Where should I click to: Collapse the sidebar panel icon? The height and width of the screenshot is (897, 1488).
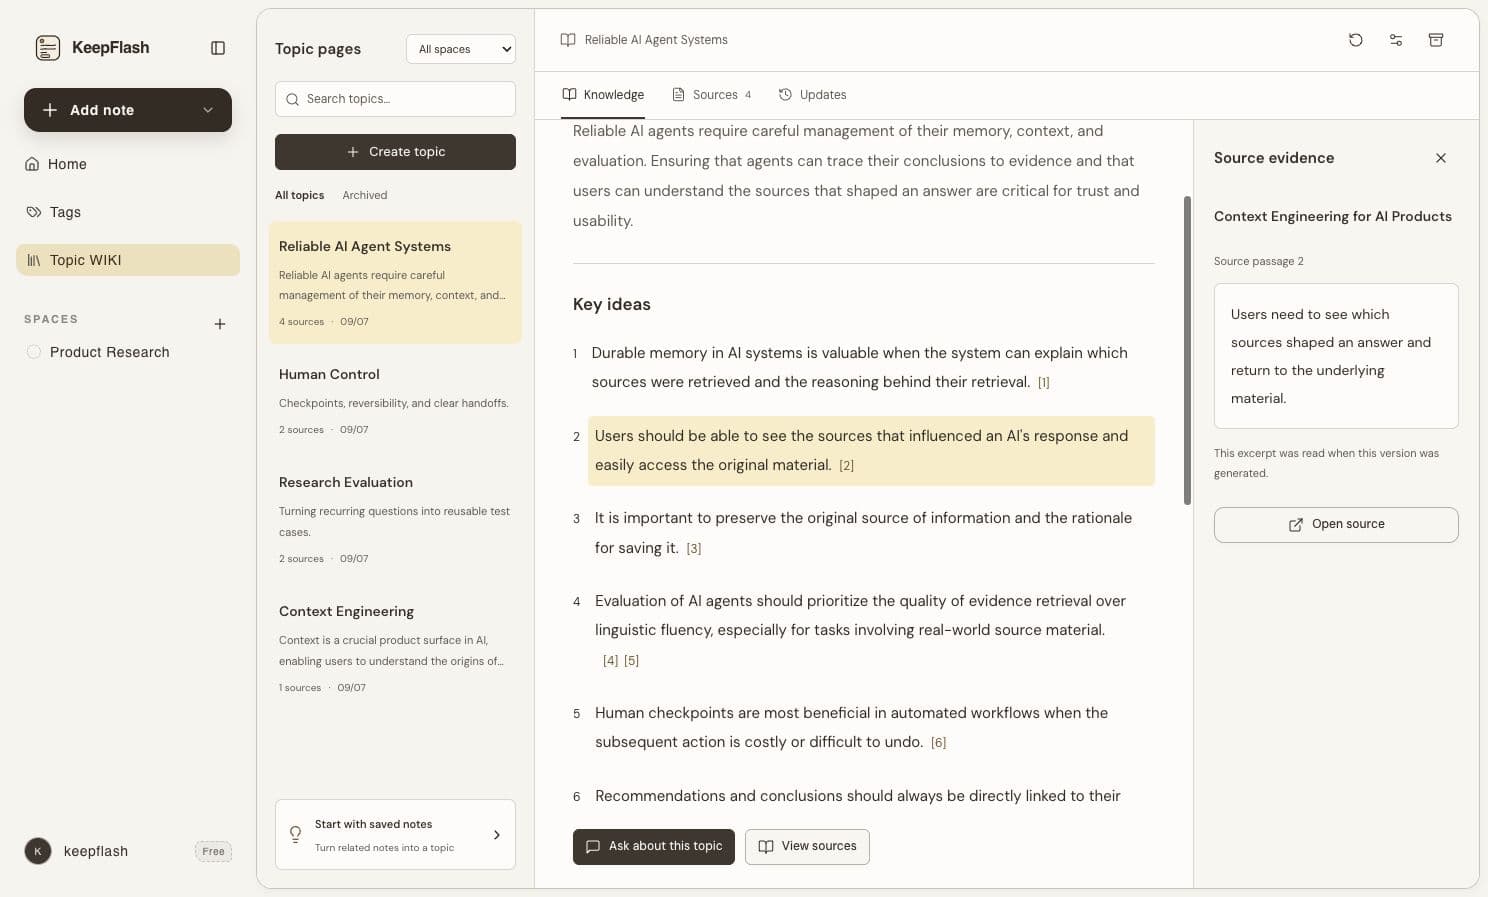218,48
